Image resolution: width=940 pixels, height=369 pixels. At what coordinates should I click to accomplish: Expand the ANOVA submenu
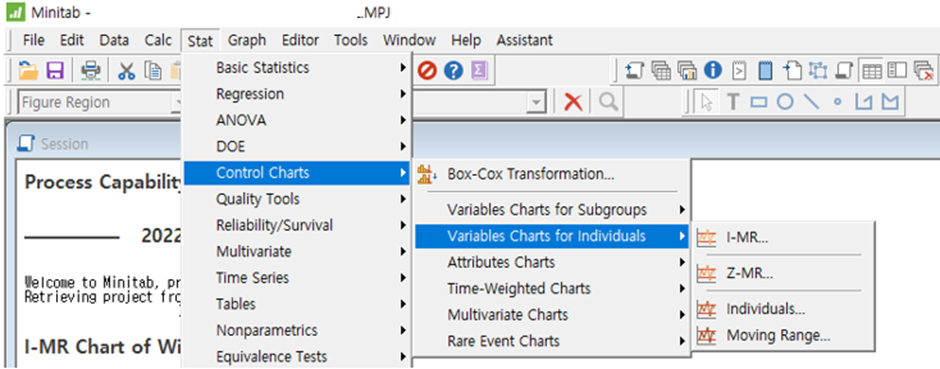click(x=297, y=120)
